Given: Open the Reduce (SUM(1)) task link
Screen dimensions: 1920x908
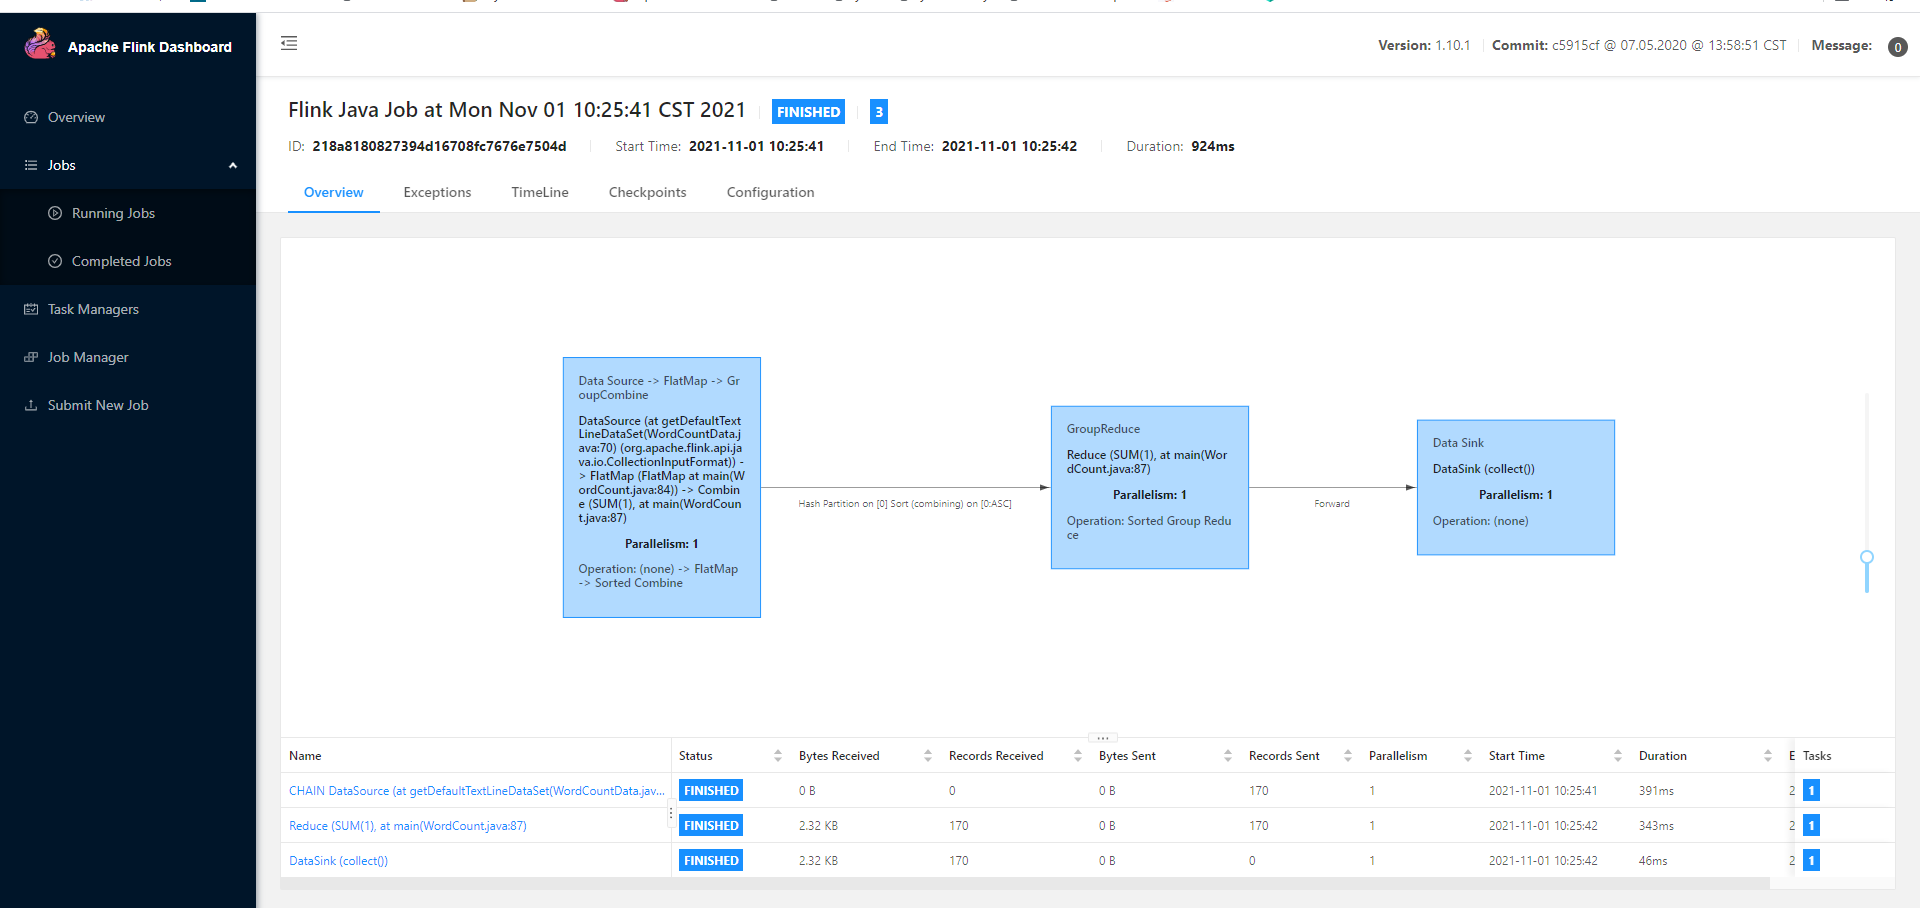Looking at the screenshot, I should pos(408,826).
